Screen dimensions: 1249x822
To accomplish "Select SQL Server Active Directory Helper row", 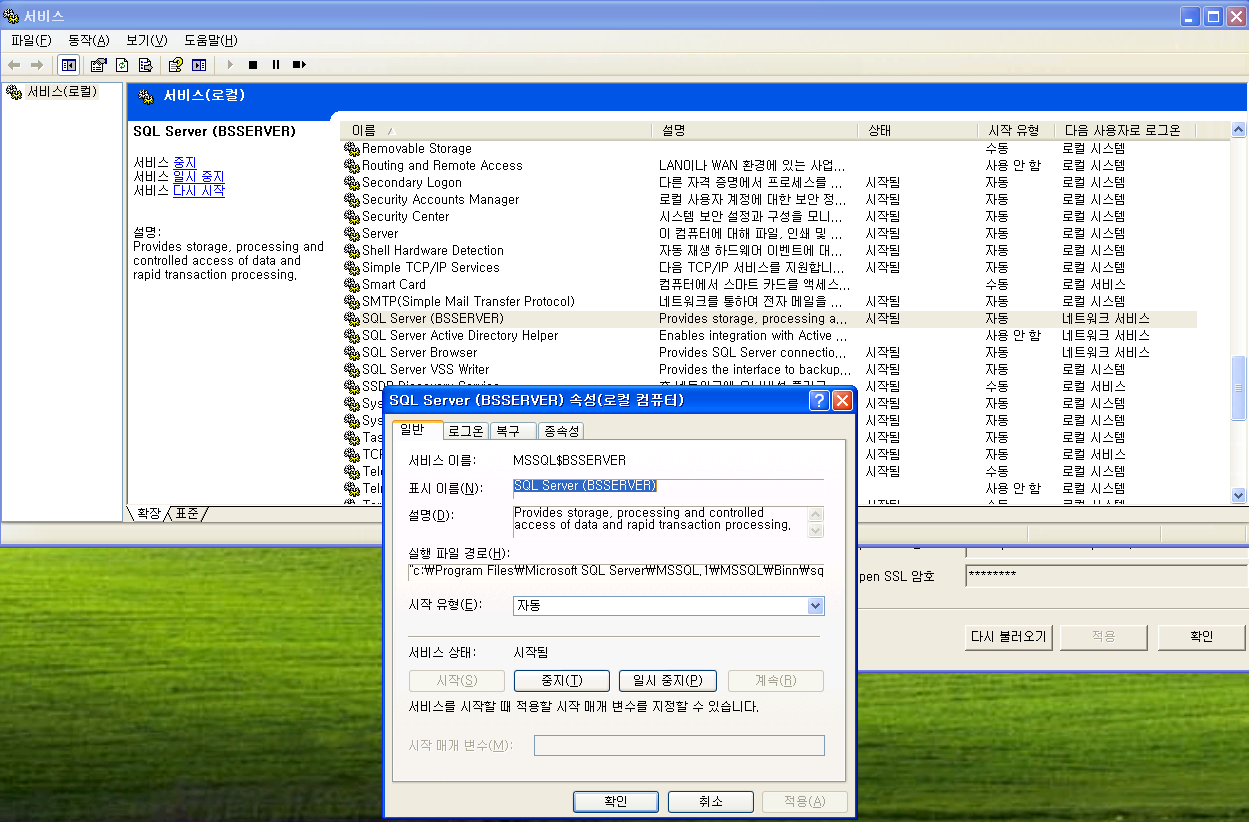I will [769, 335].
